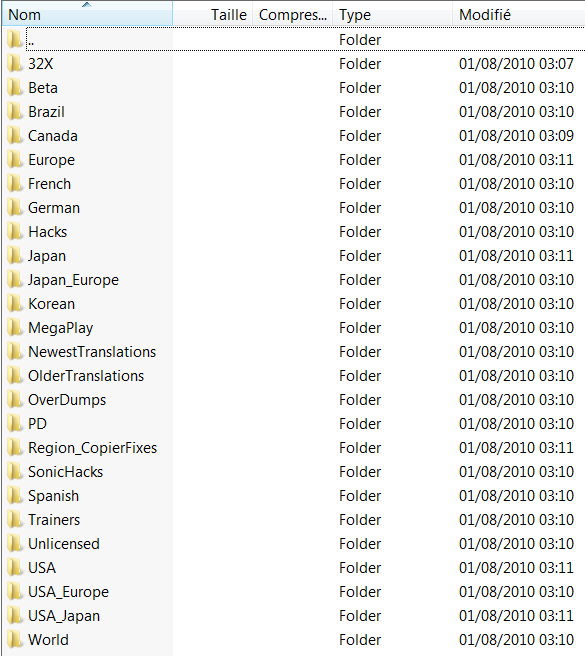Click the Type column header

pyautogui.click(x=393, y=15)
